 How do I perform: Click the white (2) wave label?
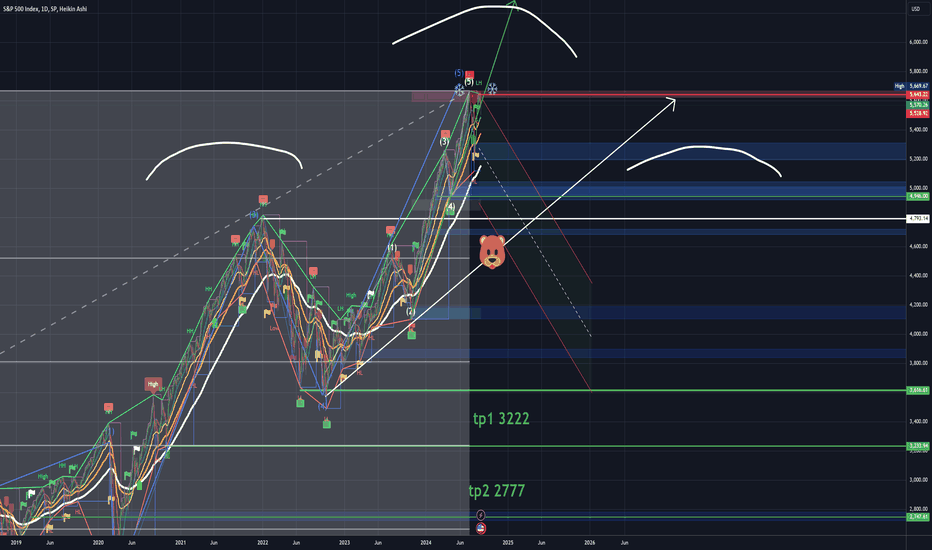(x=410, y=312)
